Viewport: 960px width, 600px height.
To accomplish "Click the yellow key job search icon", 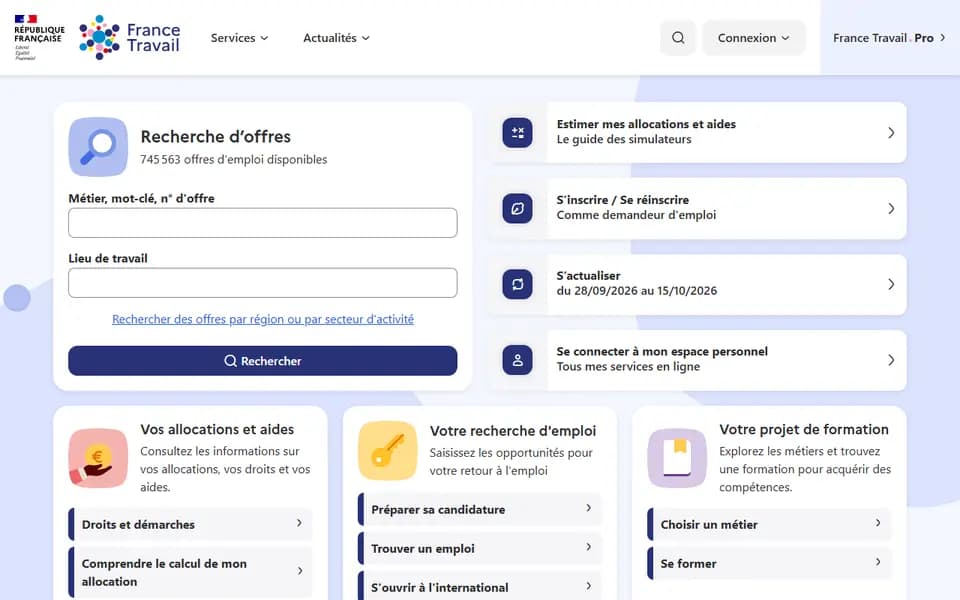I will coord(388,451).
